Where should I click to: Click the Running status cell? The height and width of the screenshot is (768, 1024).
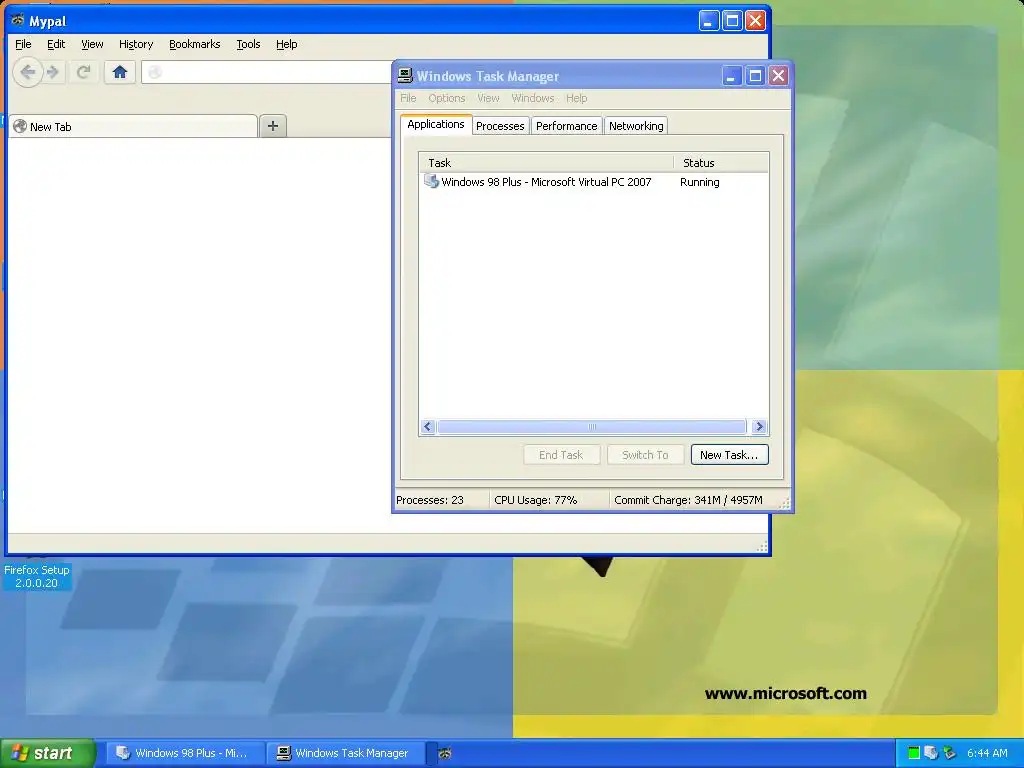coord(699,182)
